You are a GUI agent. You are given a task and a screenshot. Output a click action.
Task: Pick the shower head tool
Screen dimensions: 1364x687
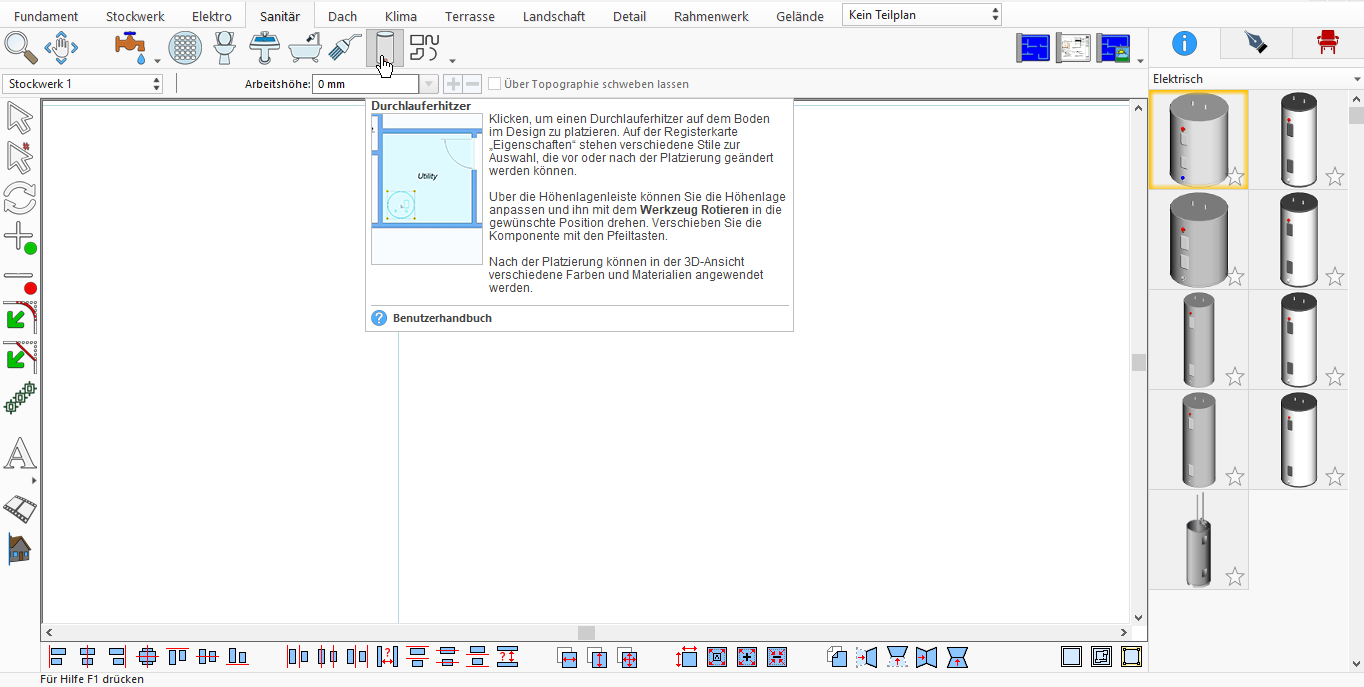[x=345, y=47]
